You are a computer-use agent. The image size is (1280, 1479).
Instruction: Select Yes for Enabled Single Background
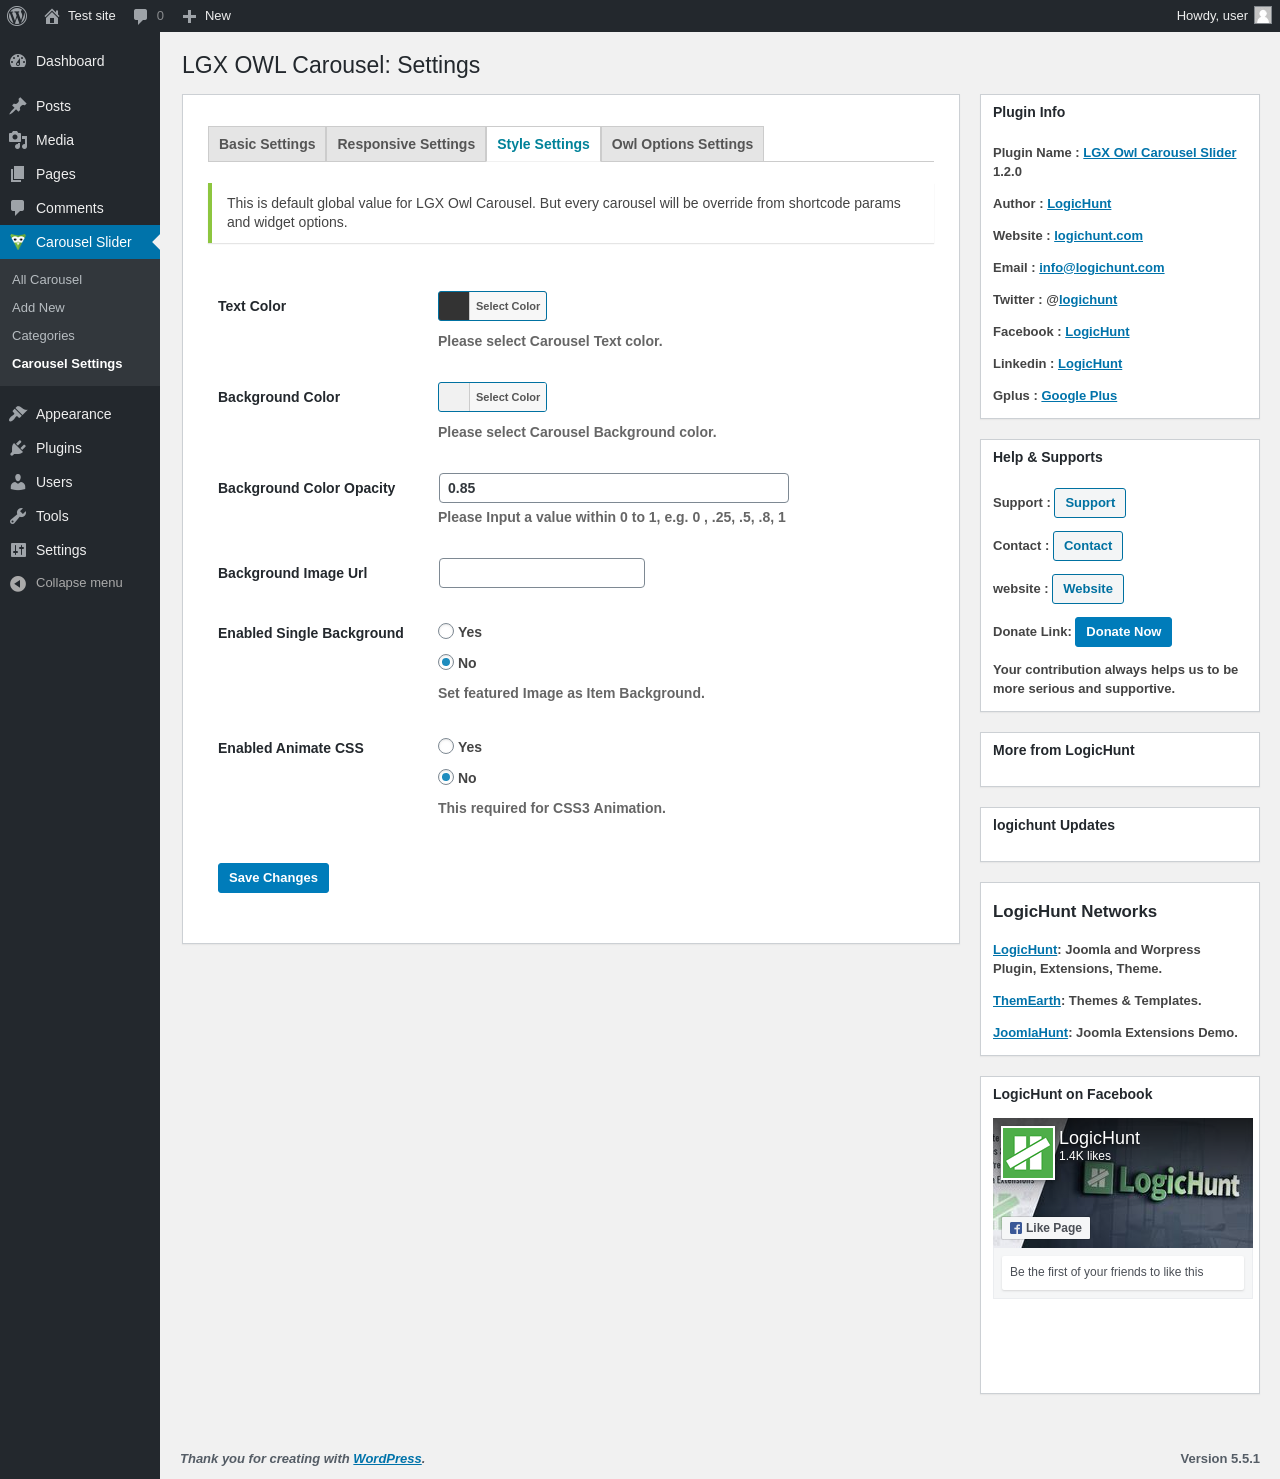point(446,631)
